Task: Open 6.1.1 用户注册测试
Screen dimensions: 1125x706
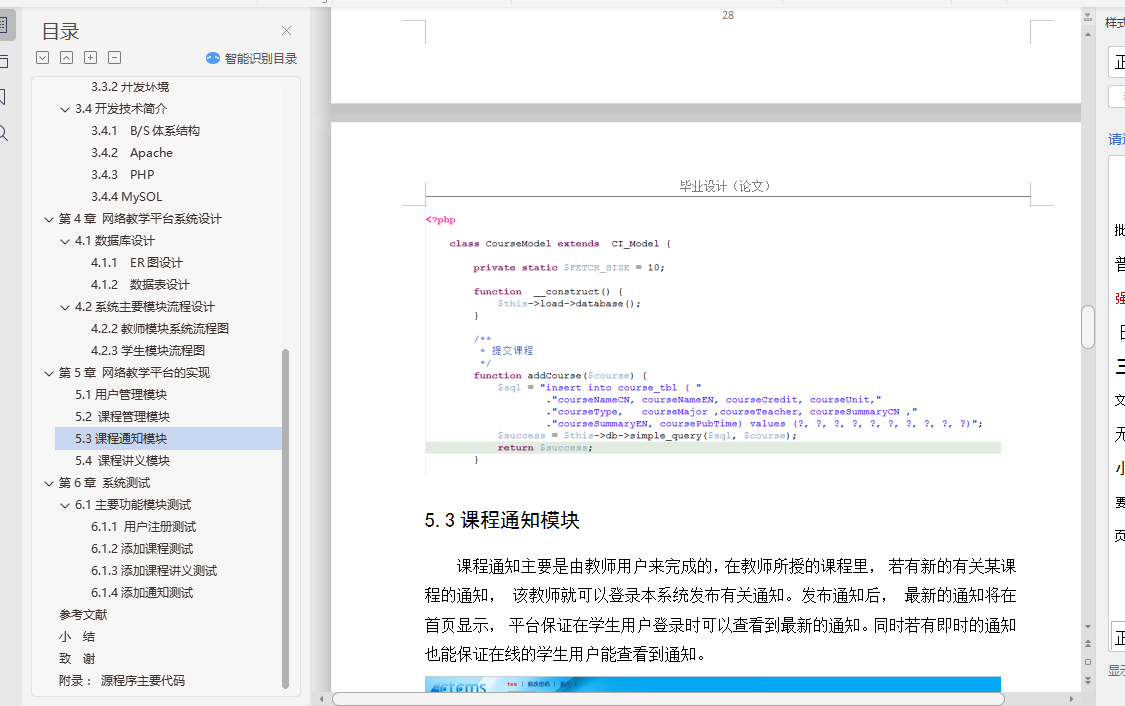Action: [143, 527]
